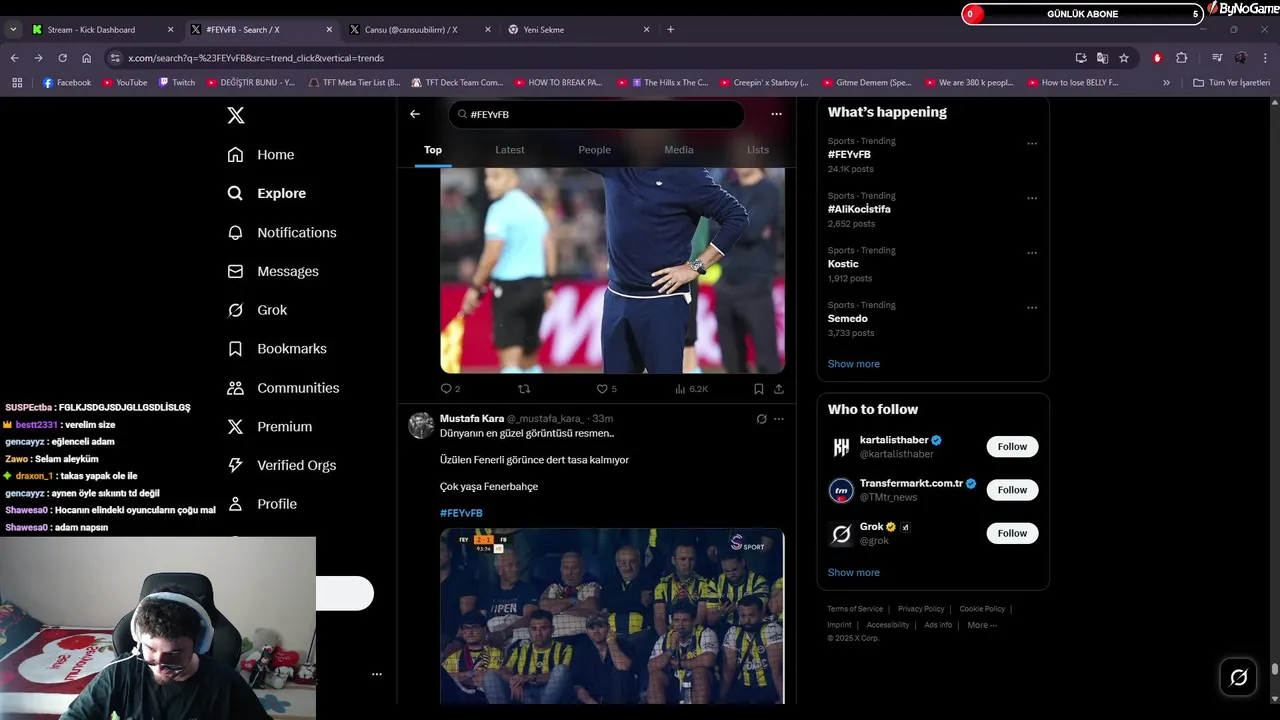Open the tab search dropdown arrow

13,30
